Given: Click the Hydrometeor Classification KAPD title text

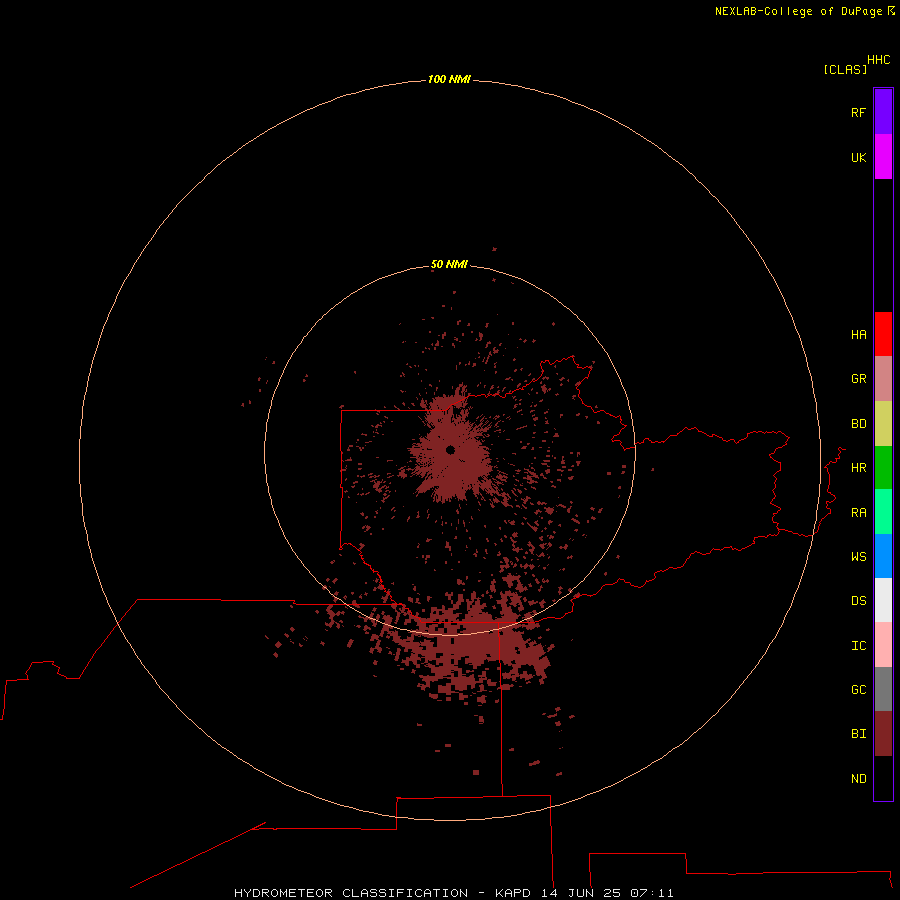Looking at the screenshot, I should (x=453, y=893).
